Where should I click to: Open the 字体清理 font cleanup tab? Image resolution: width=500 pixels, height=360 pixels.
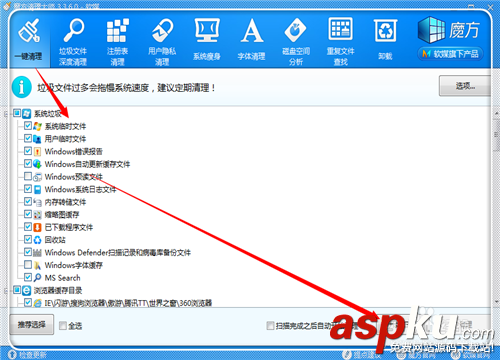[251, 40]
